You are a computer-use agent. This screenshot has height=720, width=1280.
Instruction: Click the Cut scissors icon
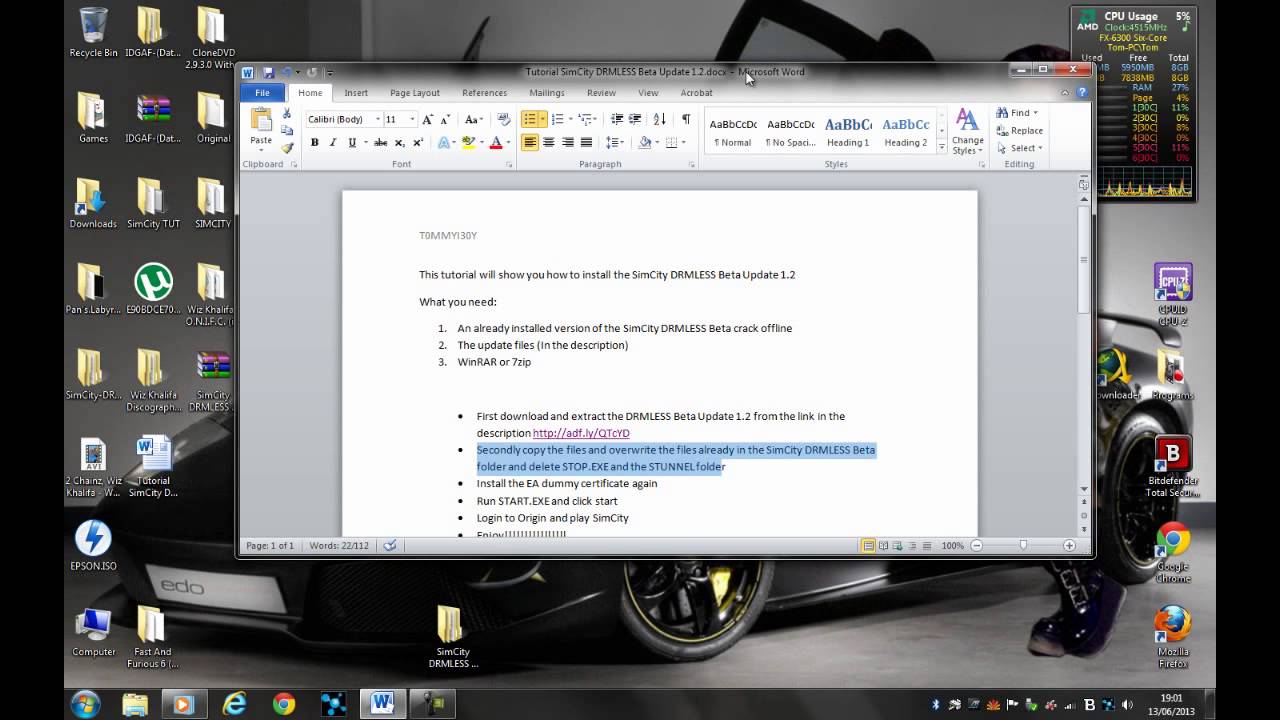287,114
